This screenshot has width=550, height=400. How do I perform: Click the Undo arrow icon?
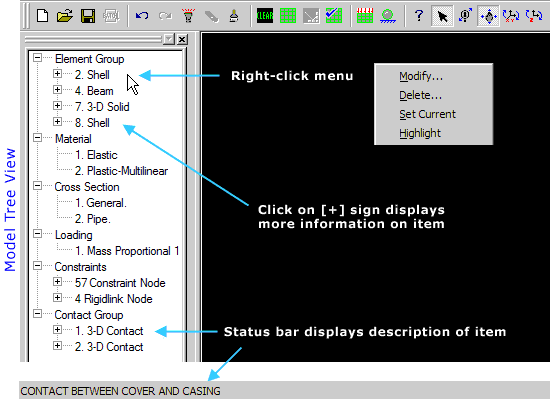coord(142,16)
